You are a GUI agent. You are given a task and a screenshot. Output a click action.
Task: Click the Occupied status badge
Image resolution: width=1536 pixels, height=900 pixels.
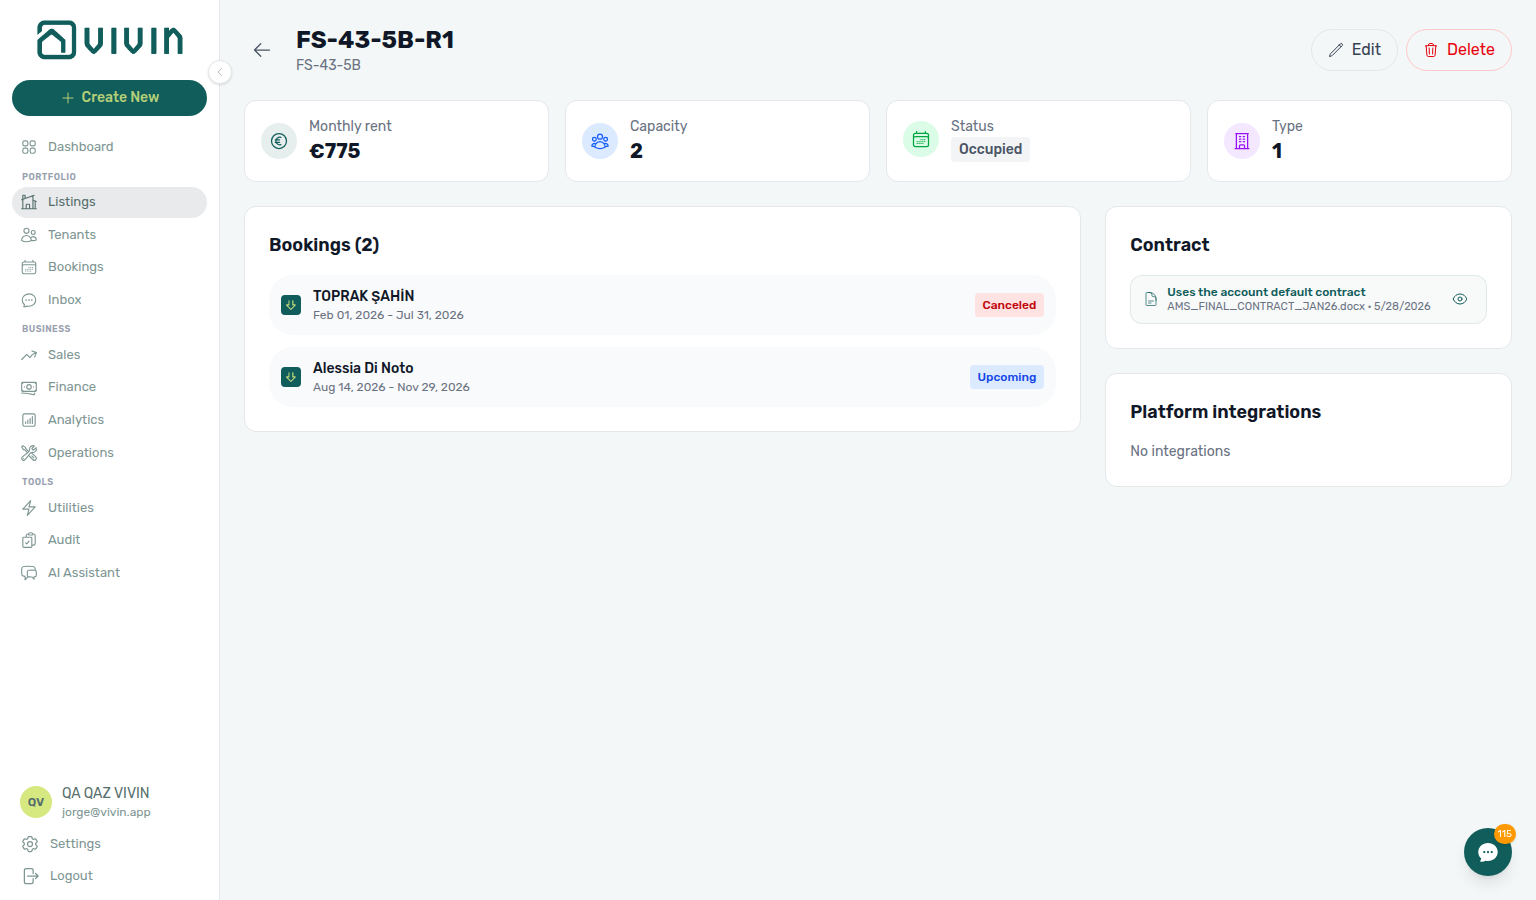point(990,149)
